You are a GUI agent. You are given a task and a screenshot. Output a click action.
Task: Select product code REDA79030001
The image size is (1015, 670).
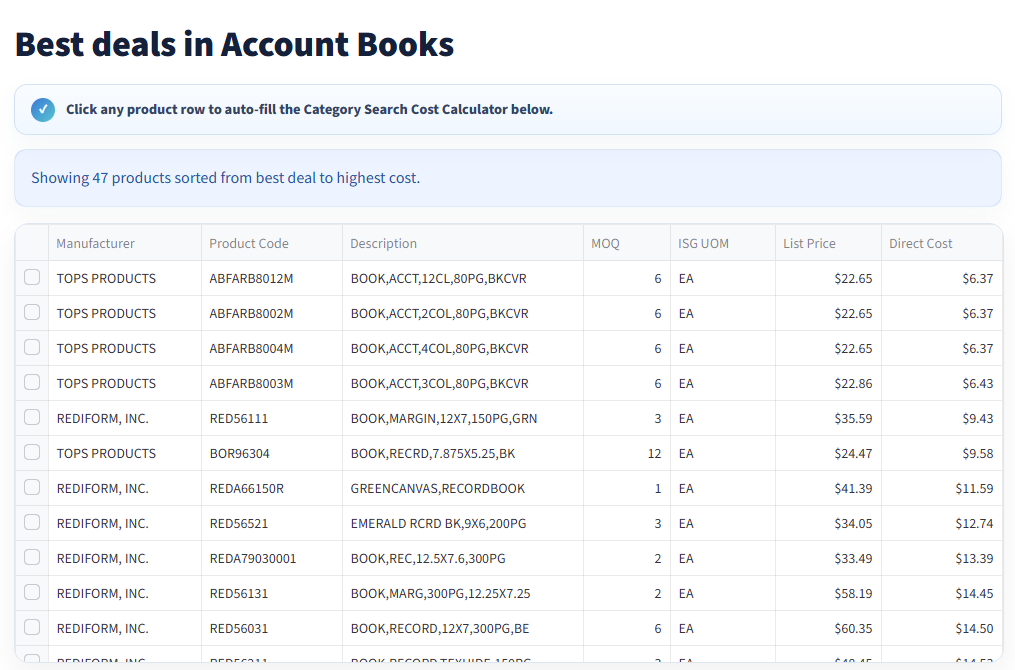tap(252, 558)
